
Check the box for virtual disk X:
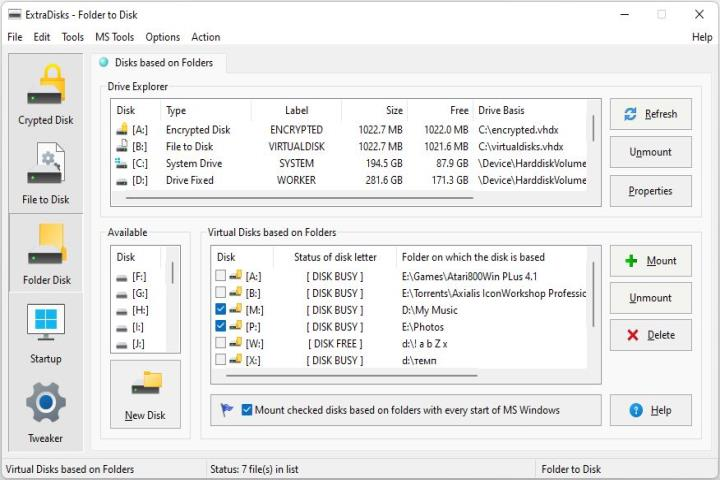[x=220, y=359]
